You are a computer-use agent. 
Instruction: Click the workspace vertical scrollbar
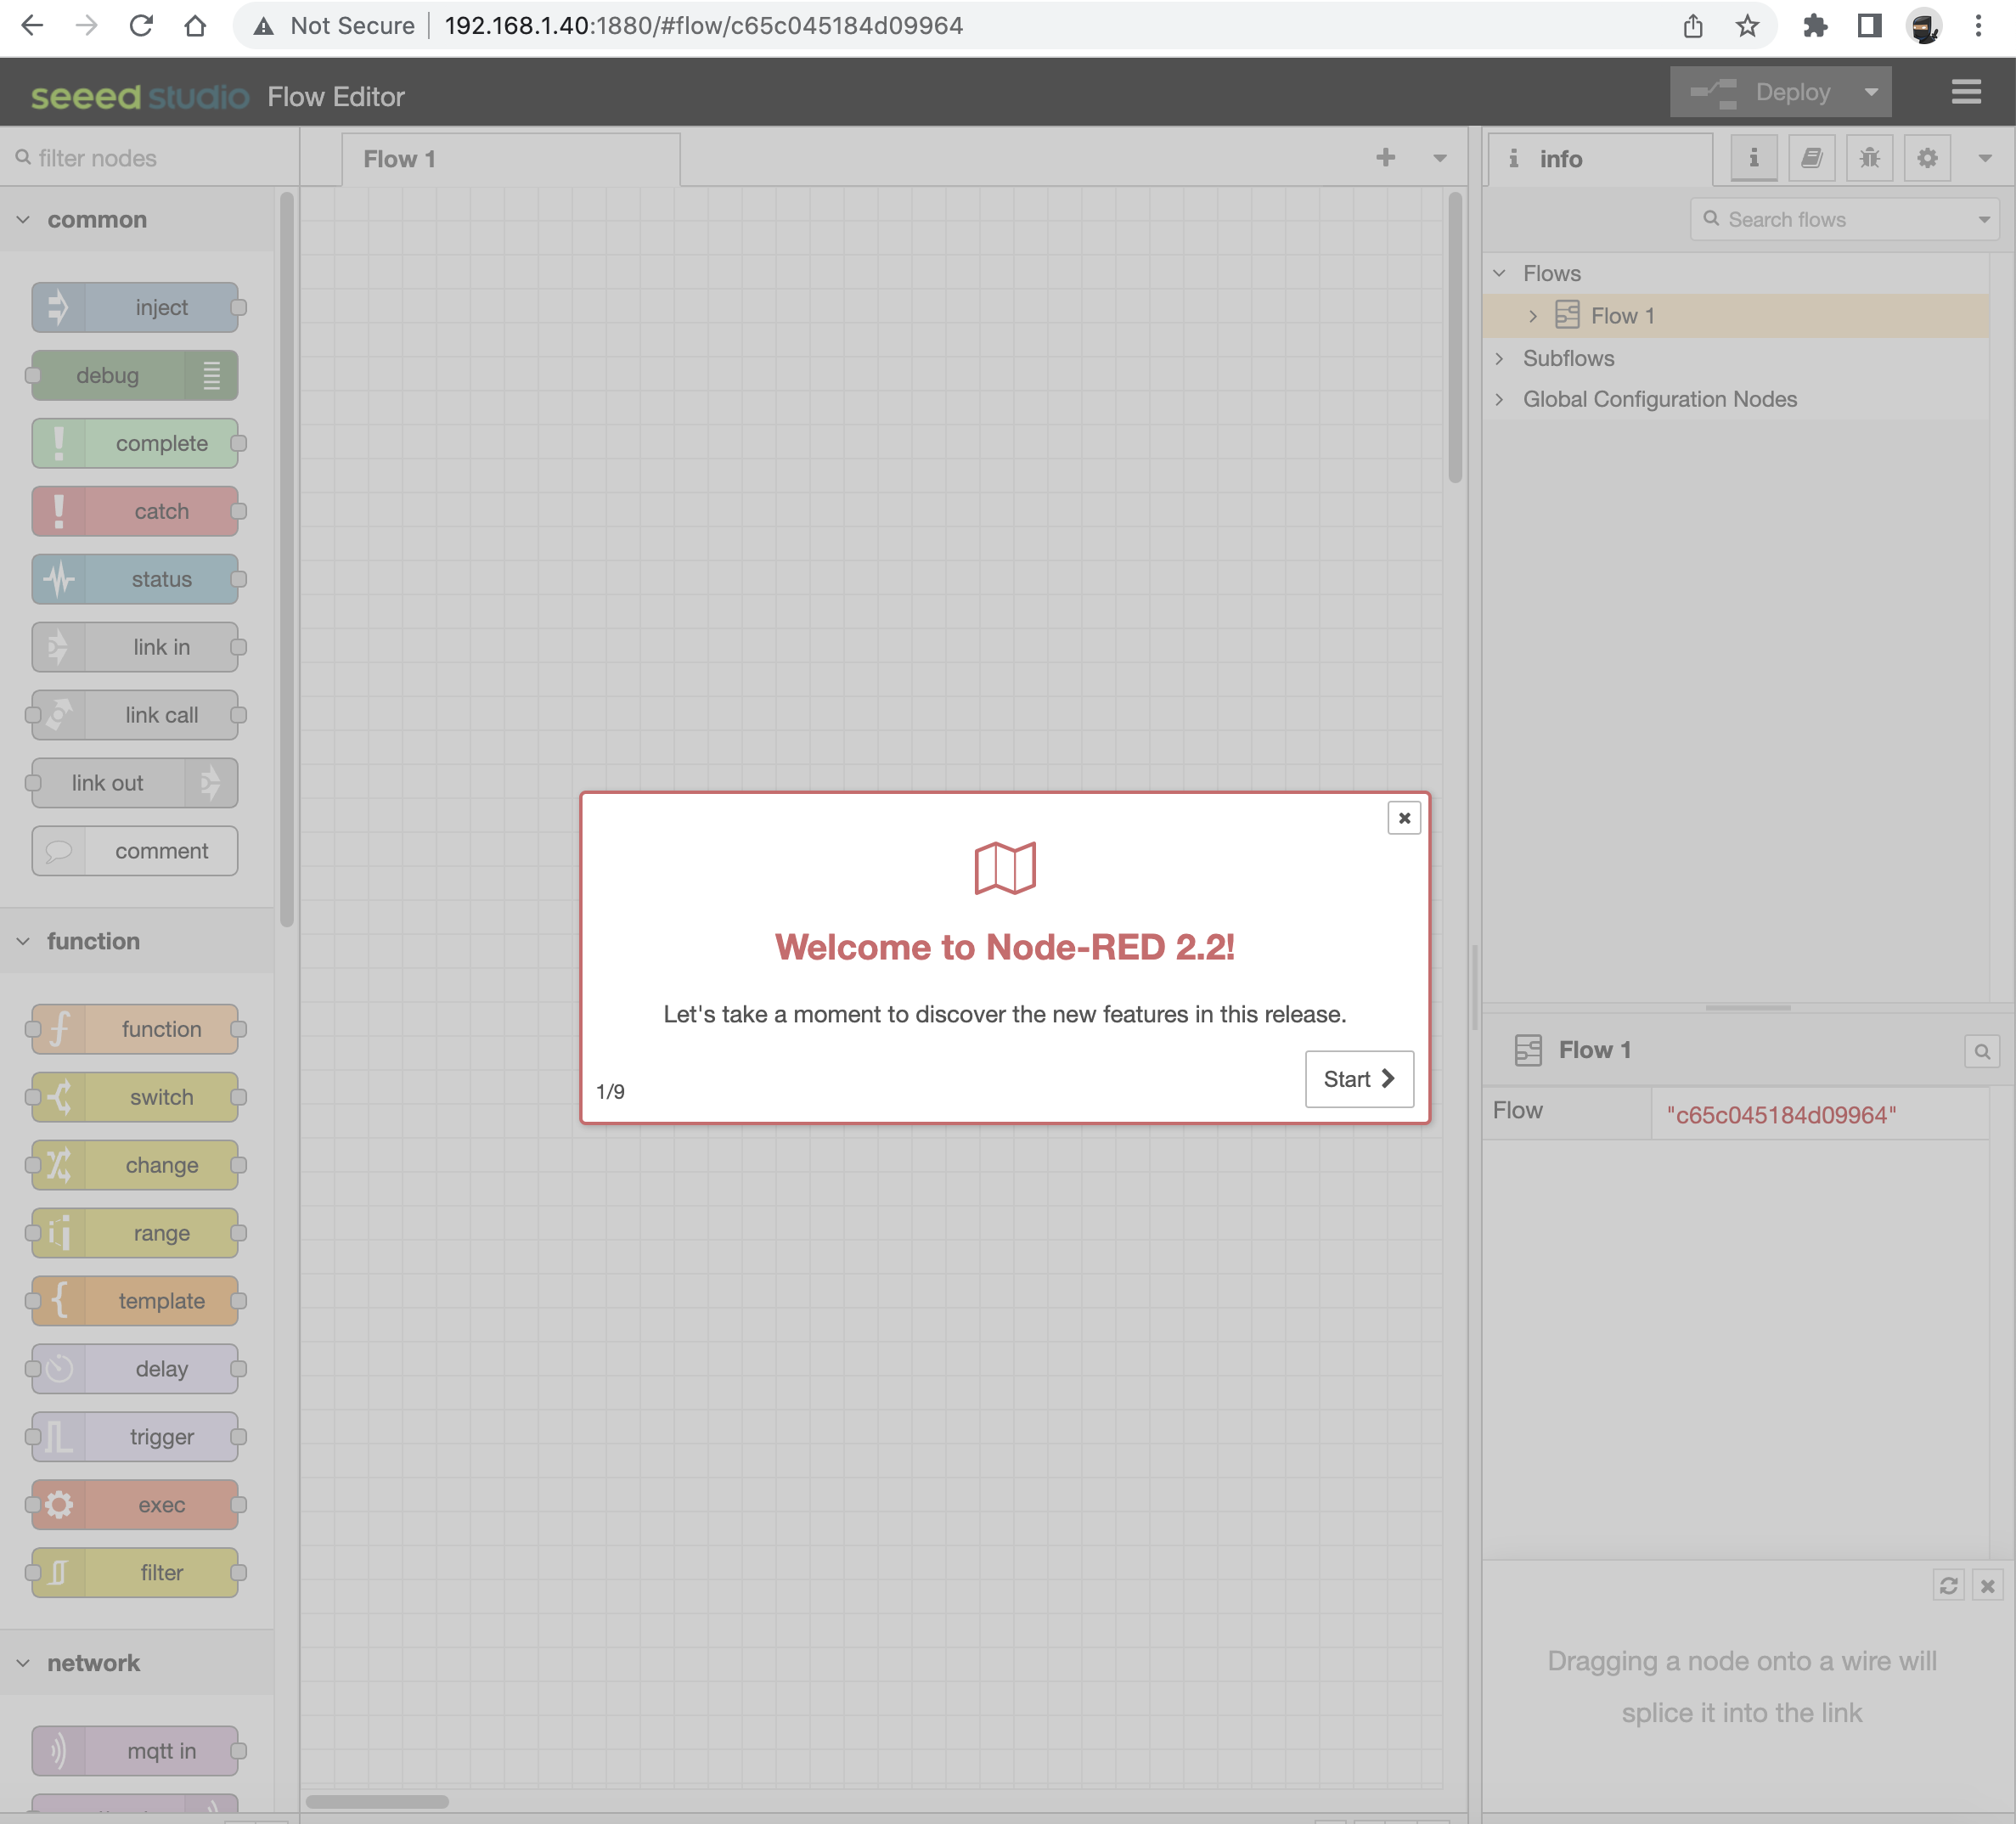(1455, 338)
